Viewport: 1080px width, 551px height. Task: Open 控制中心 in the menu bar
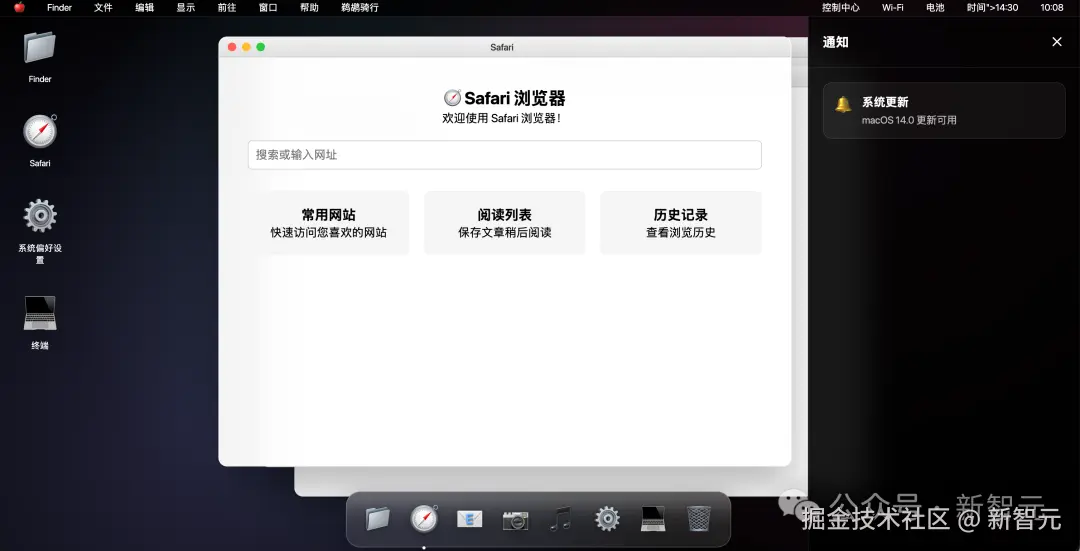[x=840, y=8]
